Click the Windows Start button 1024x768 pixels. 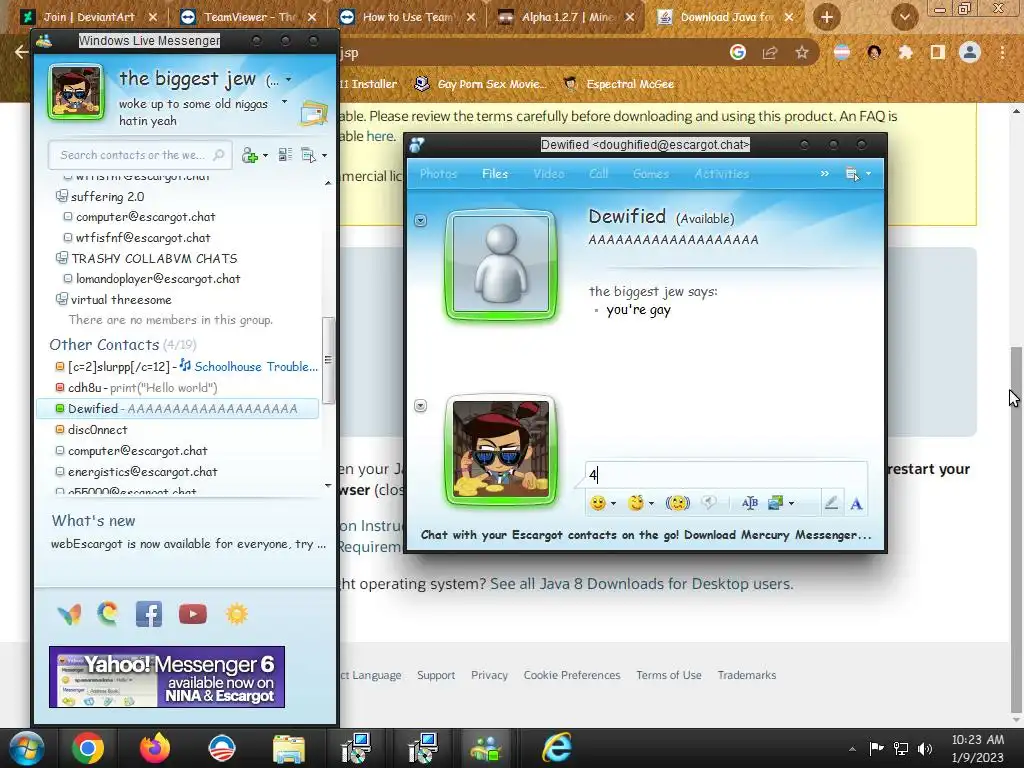point(26,748)
